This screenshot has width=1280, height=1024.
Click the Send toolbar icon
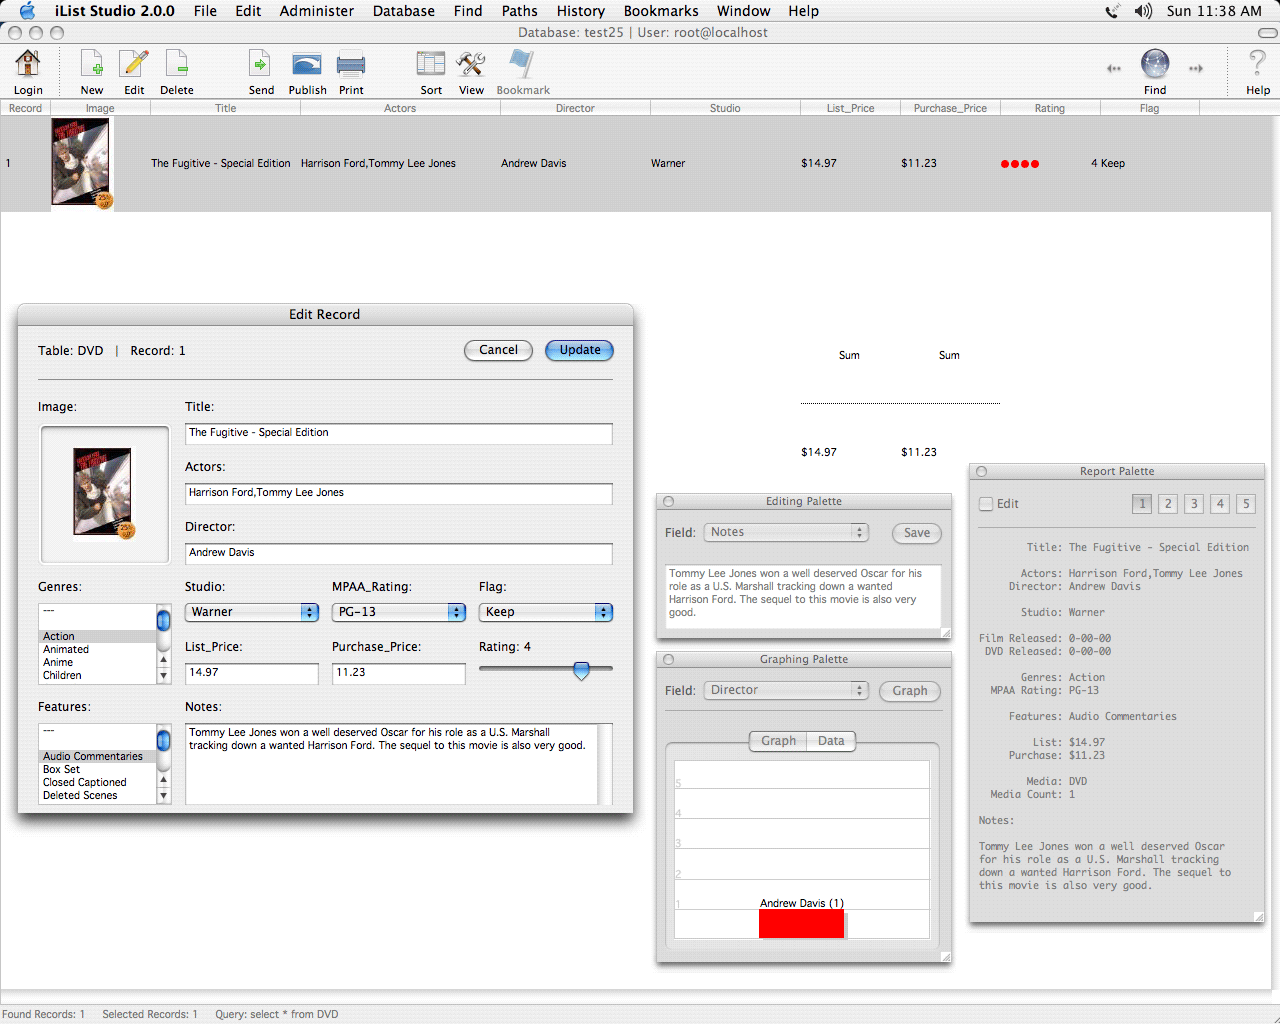tap(260, 64)
